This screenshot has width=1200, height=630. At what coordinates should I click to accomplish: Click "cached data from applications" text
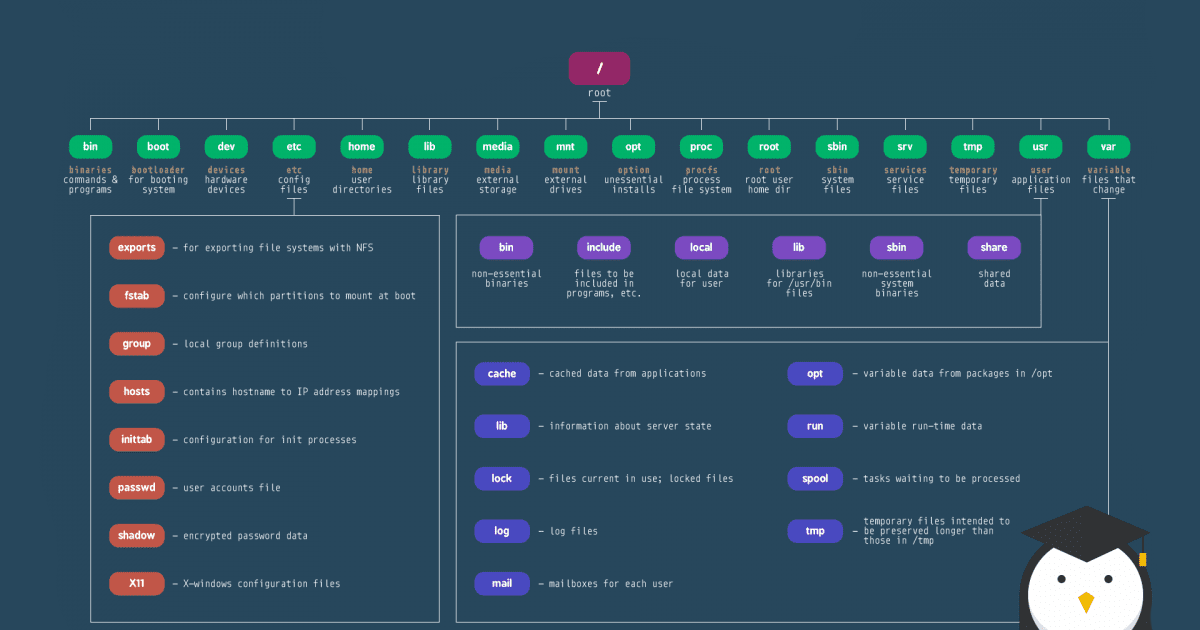pos(628,374)
